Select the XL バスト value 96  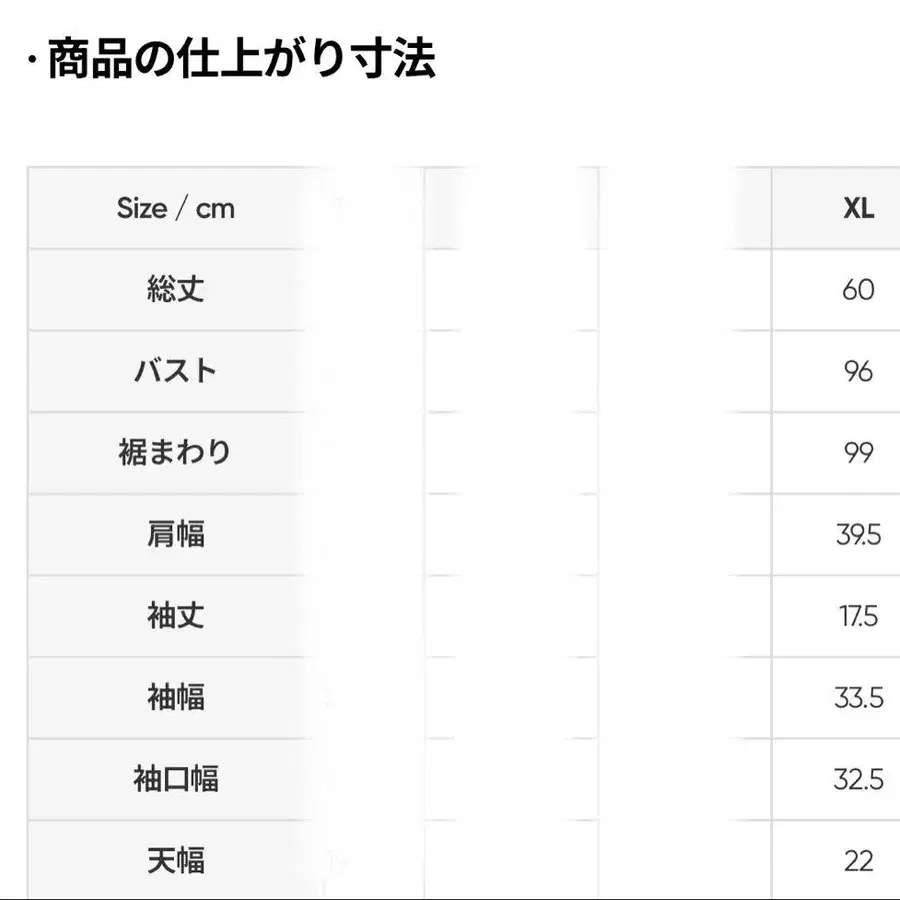coord(858,371)
